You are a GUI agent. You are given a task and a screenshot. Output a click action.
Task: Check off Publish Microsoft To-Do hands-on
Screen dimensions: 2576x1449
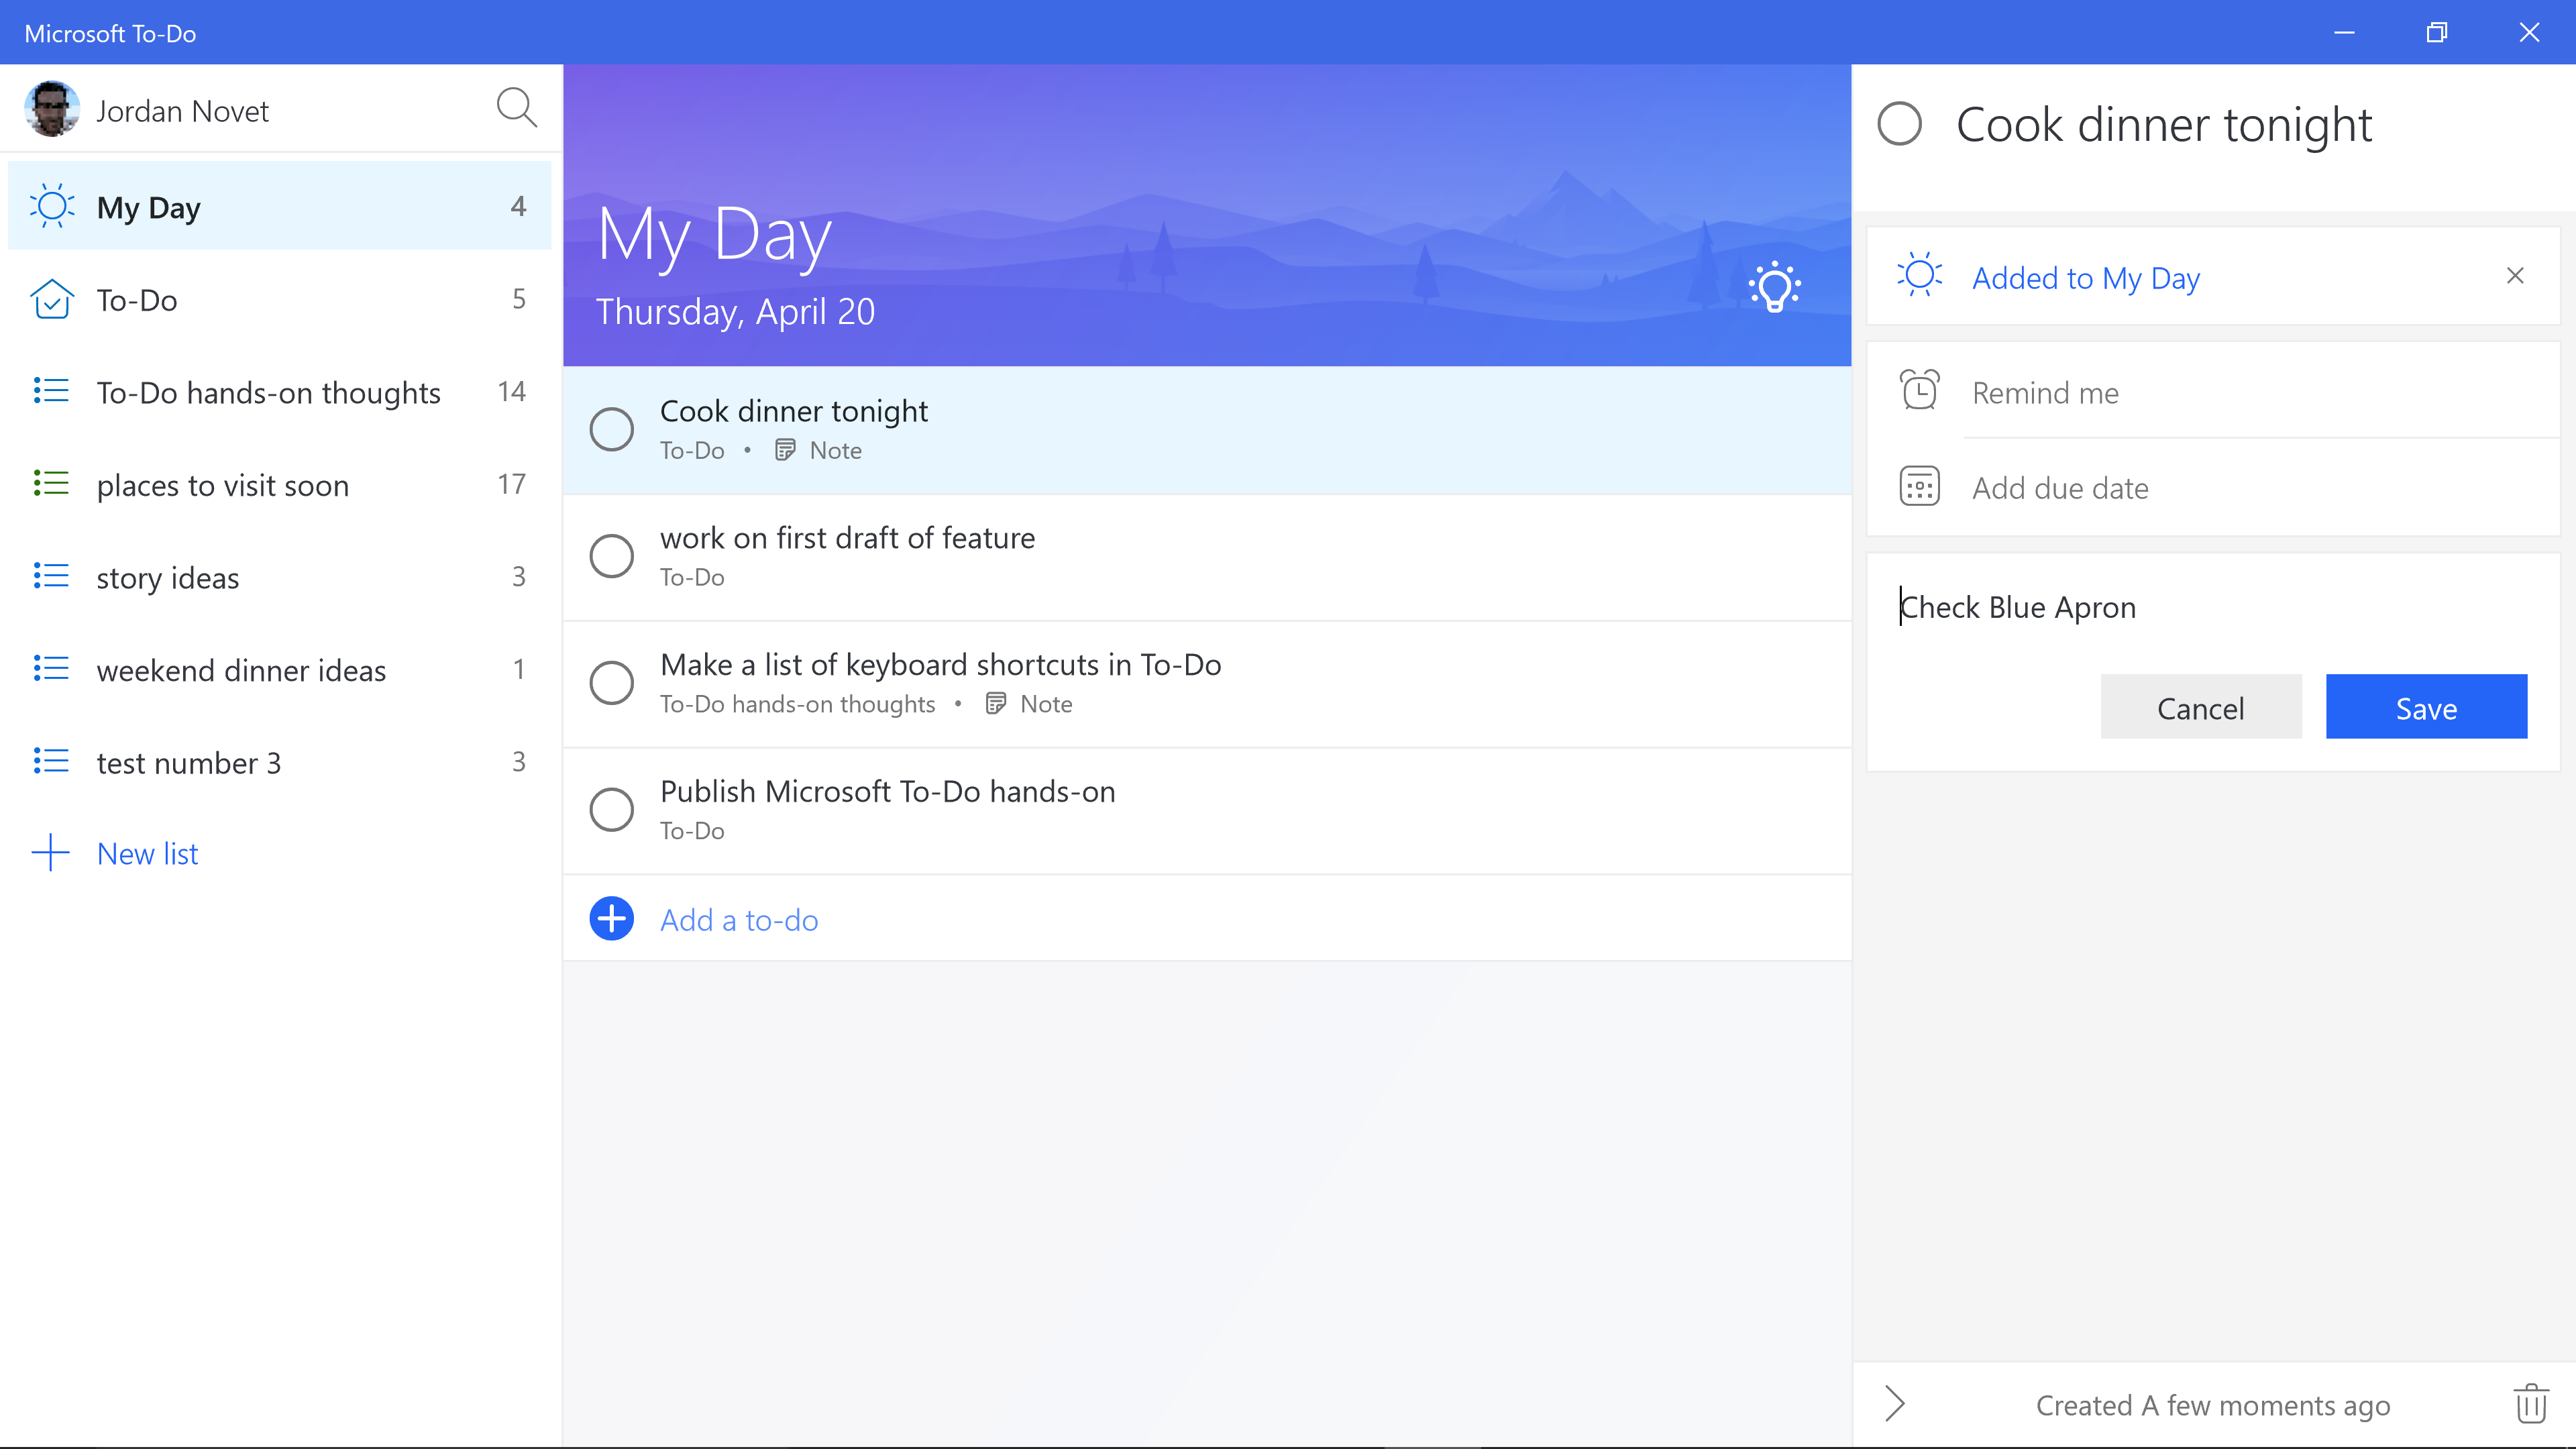coord(611,809)
